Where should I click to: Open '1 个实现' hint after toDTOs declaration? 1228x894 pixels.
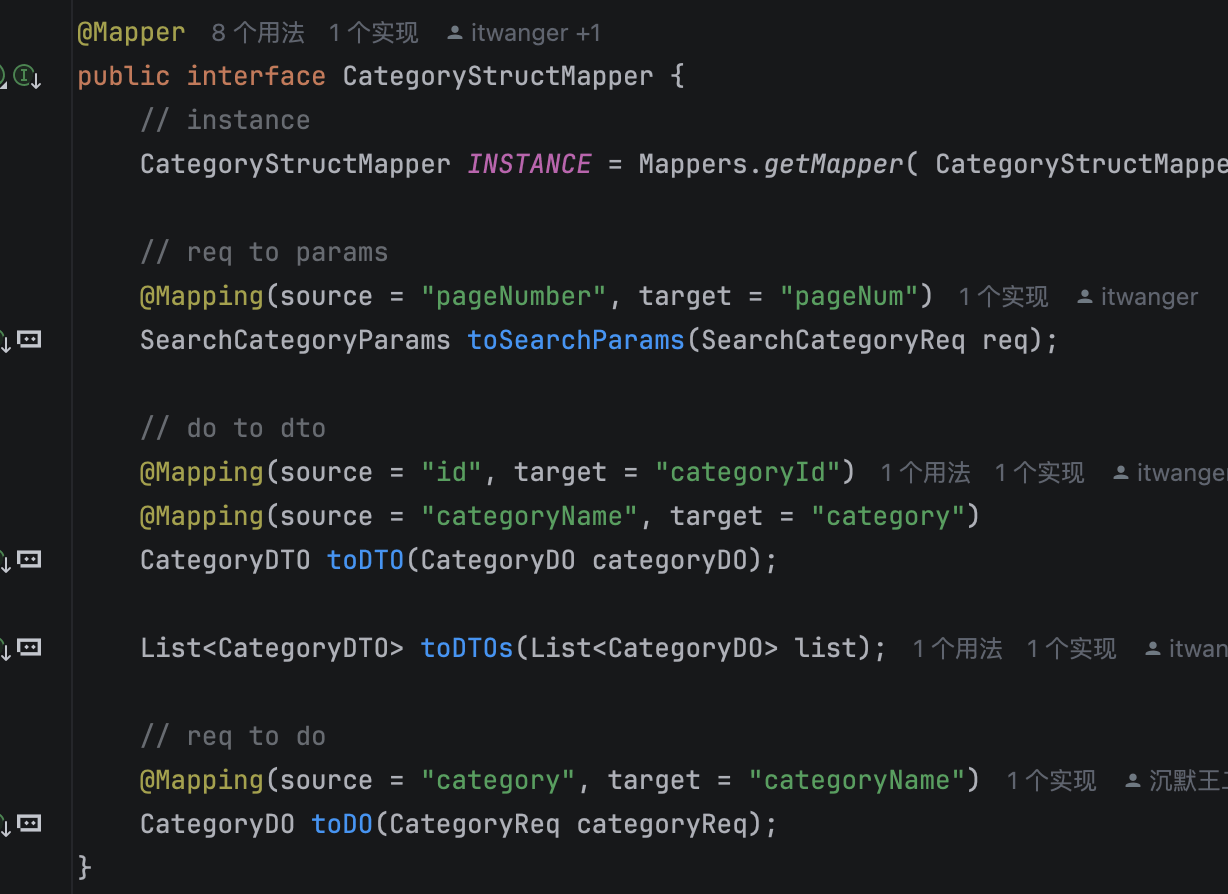1071,649
